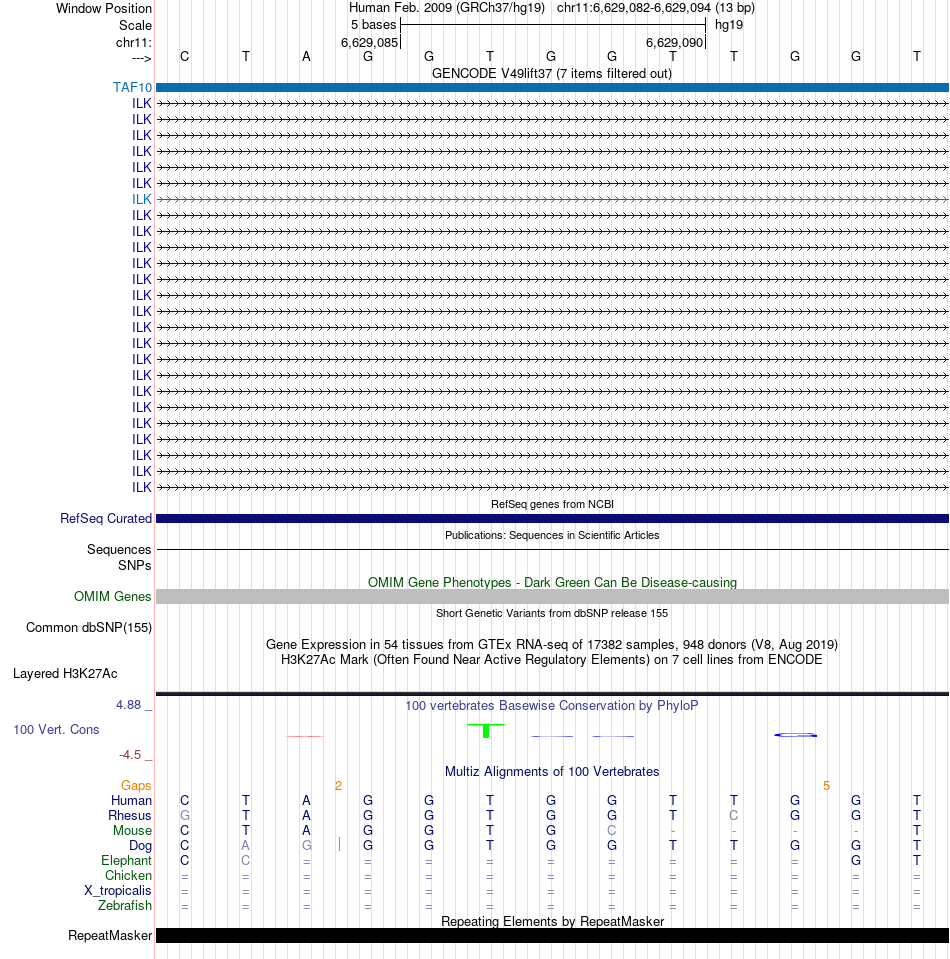The height and width of the screenshot is (959, 950).
Task: Click the orange Gaps label
Action: click(x=136, y=785)
